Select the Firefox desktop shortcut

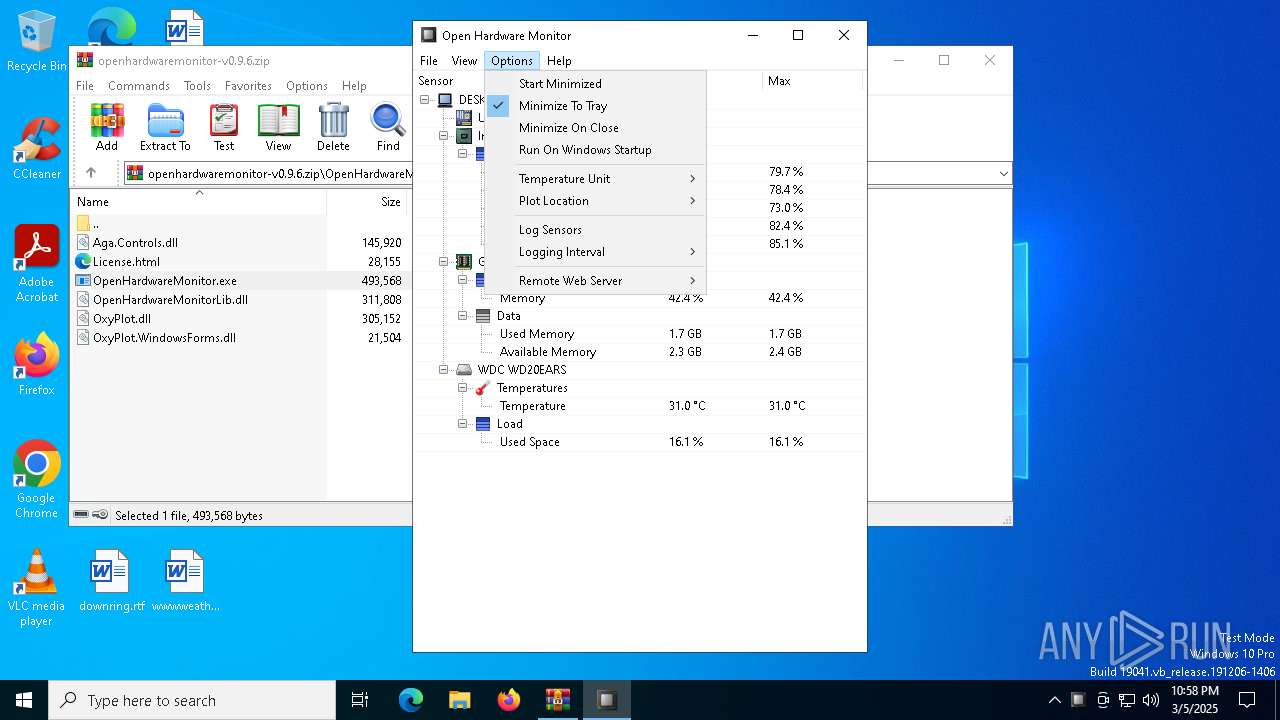coord(37,364)
